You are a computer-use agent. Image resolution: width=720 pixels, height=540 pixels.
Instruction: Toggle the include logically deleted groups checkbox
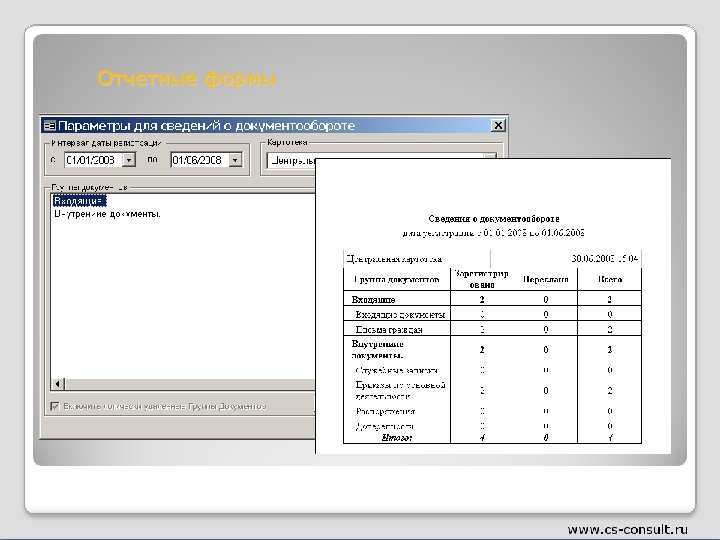pyautogui.click(x=55, y=406)
